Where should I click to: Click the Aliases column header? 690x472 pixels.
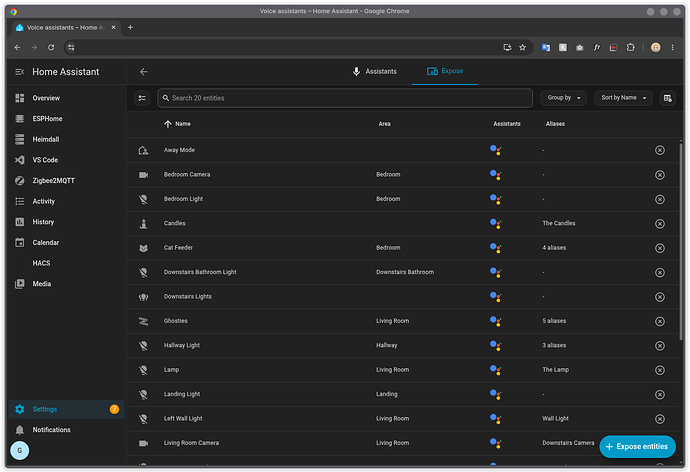pyautogui.click(x=555, y=124)
